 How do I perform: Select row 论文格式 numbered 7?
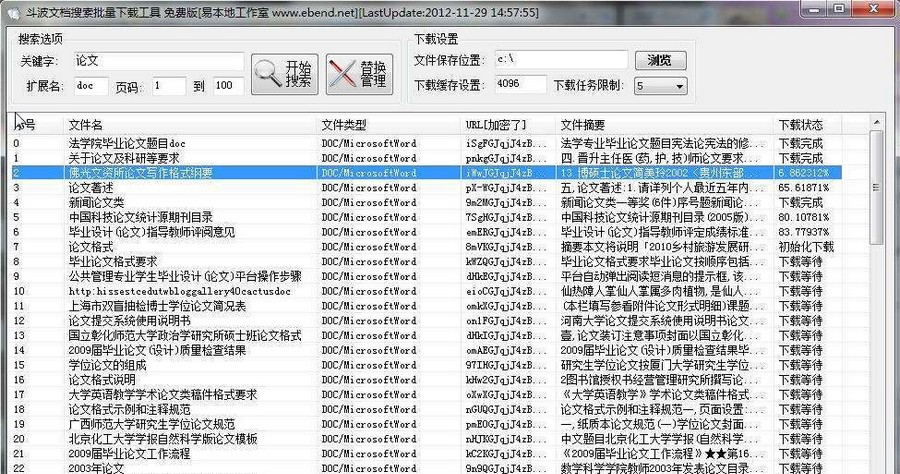pos(426,247)
